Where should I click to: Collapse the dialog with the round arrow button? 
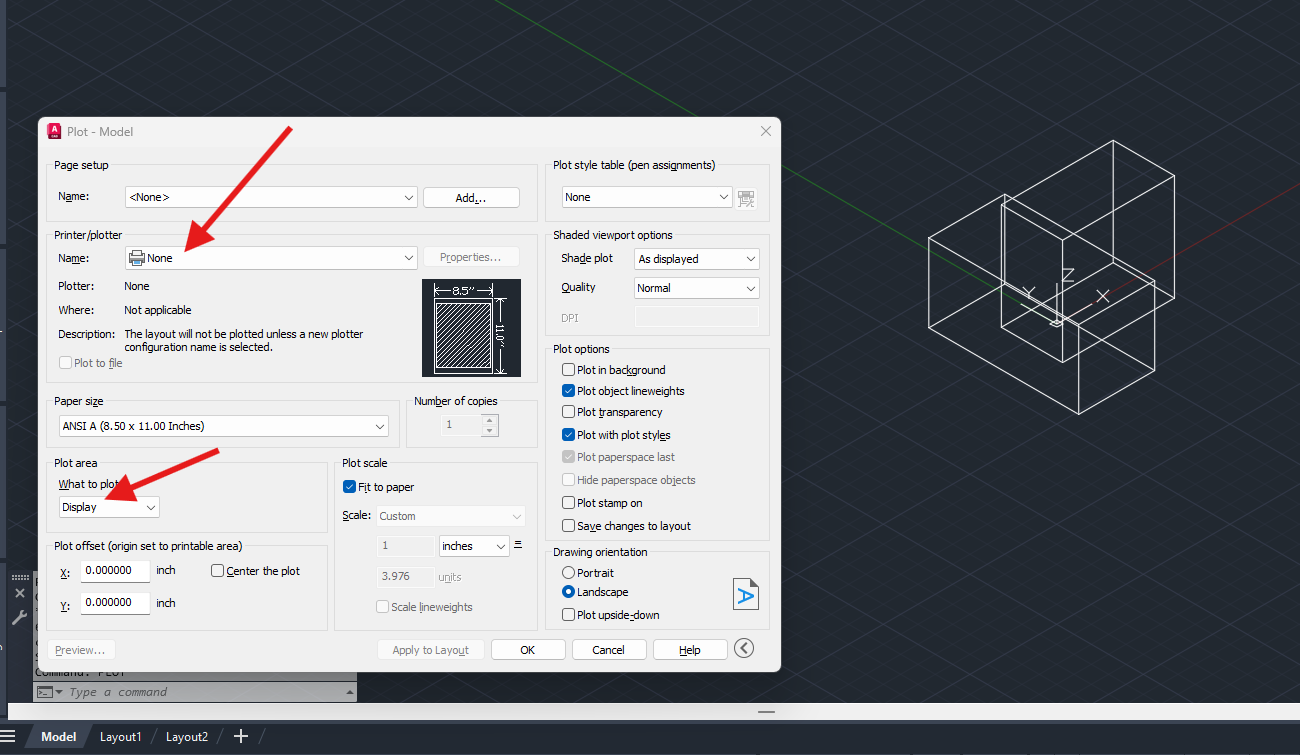point(743,649)
